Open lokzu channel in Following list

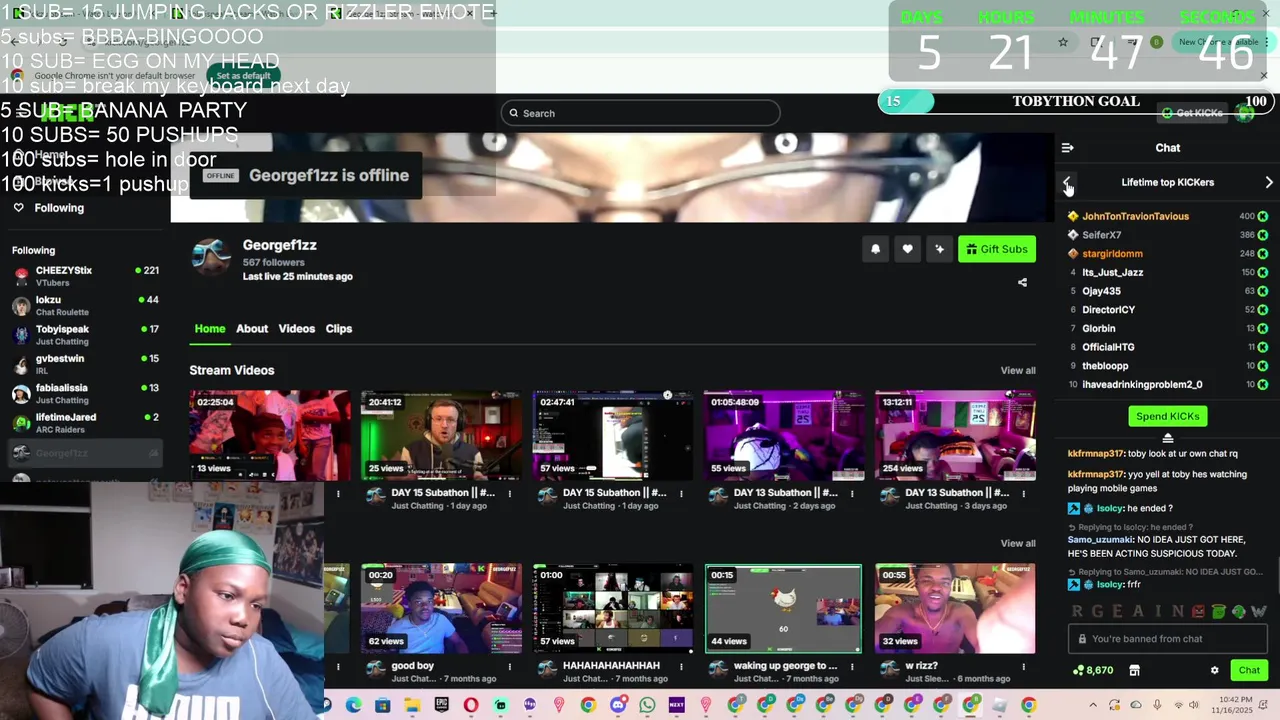point(85,306)
